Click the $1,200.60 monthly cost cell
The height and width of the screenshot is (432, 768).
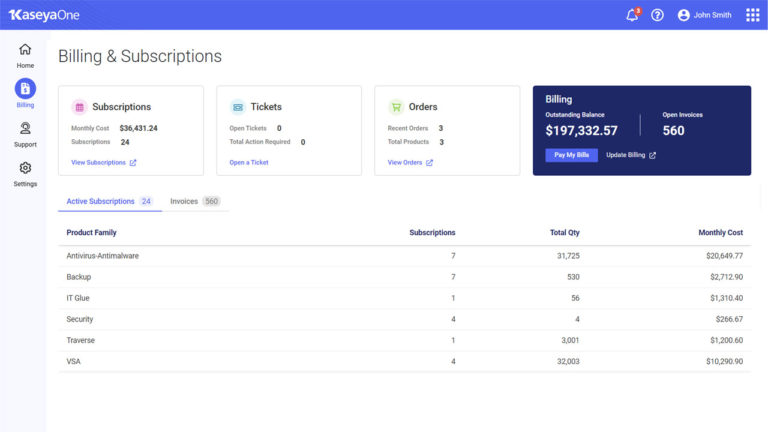pos(726,340)
